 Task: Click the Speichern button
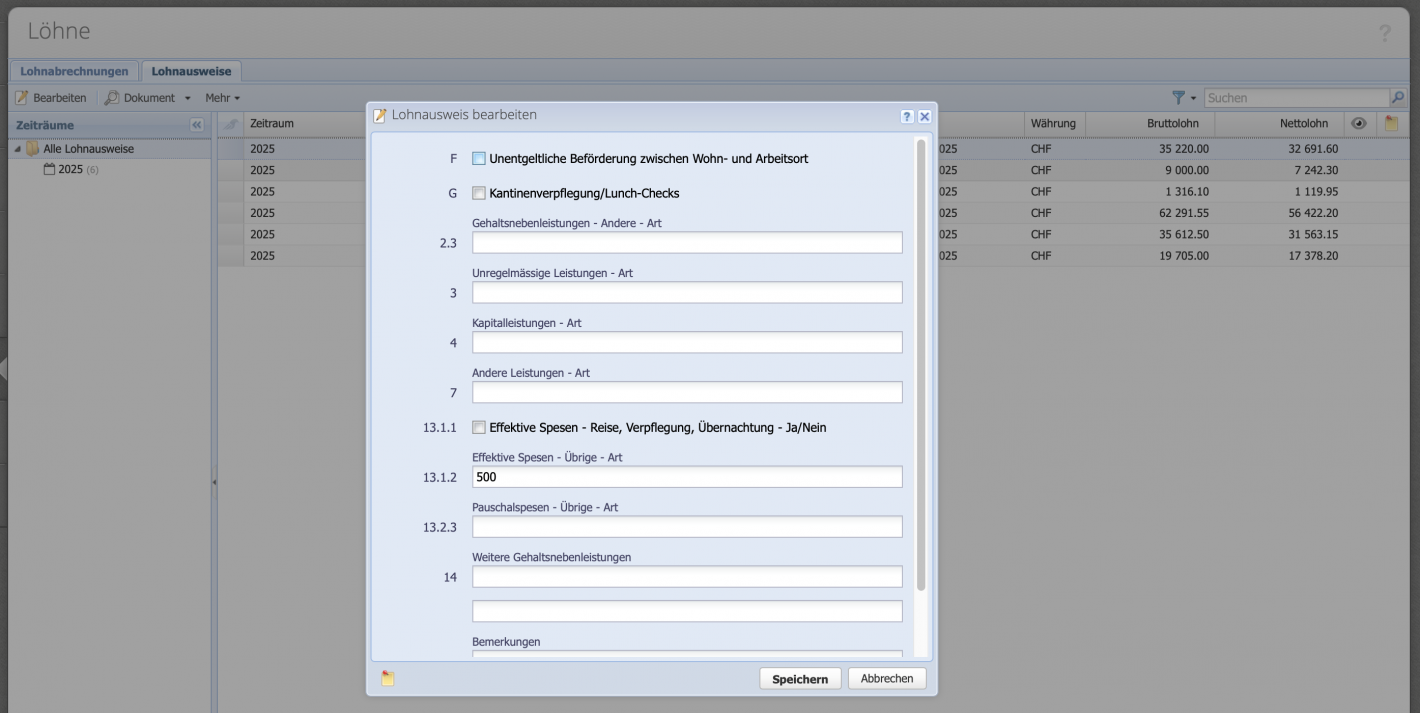click(799, 678)
